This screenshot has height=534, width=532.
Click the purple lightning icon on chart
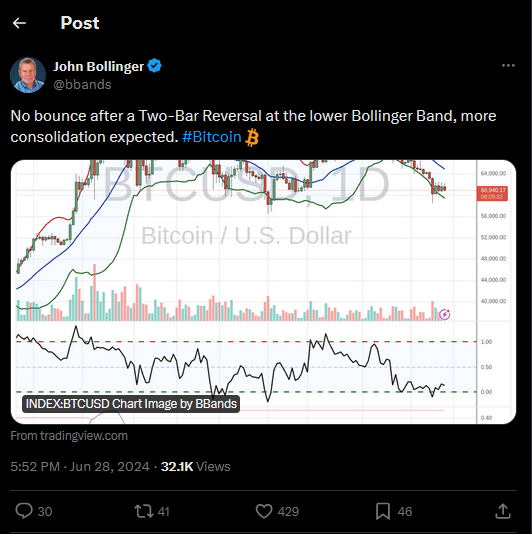pyautogui.click(x=444, y=314)
